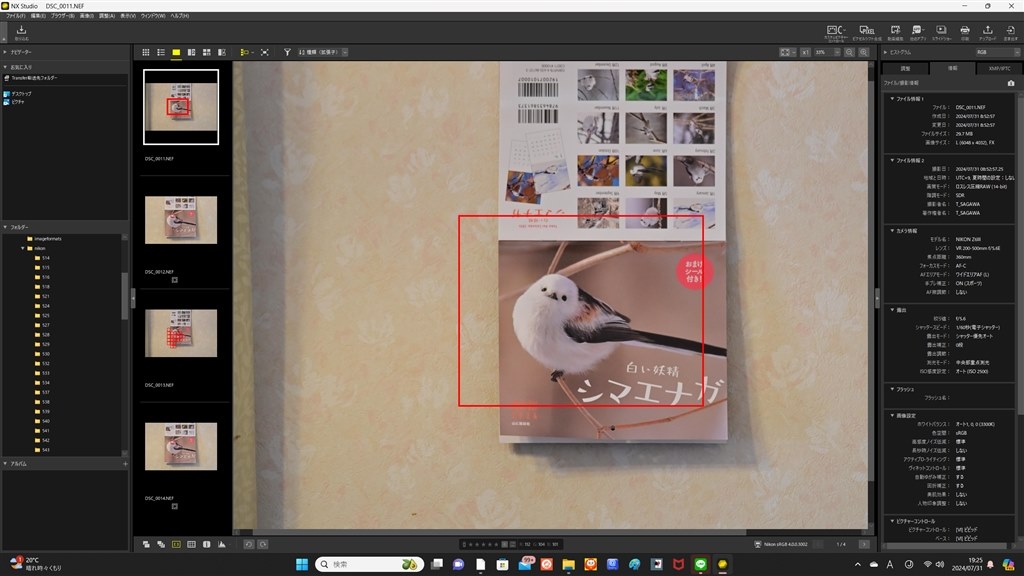Click the zoom out magnifier
The image size is (1024, 576).
tap(849, 52)
